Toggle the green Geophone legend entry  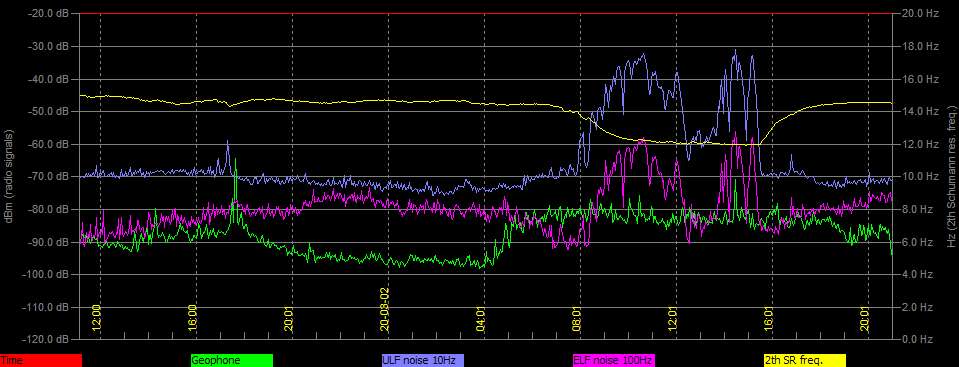[x=232, y=361]
